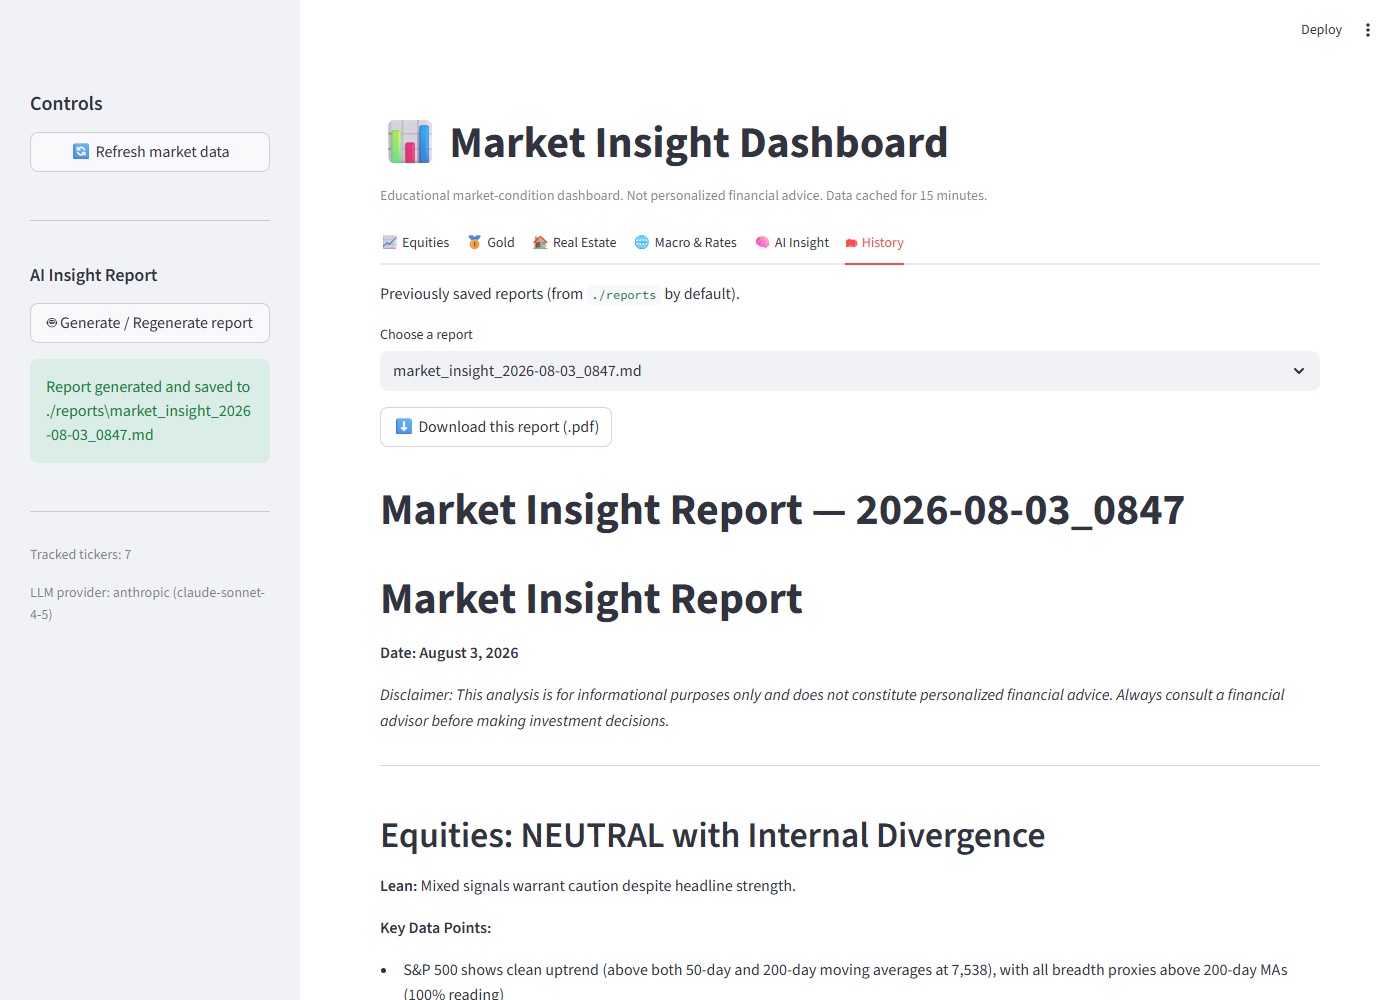The width and height of the screenshot is (1400, 1000).
Task: Show the AI Insight tab
Action: (792, 243)
